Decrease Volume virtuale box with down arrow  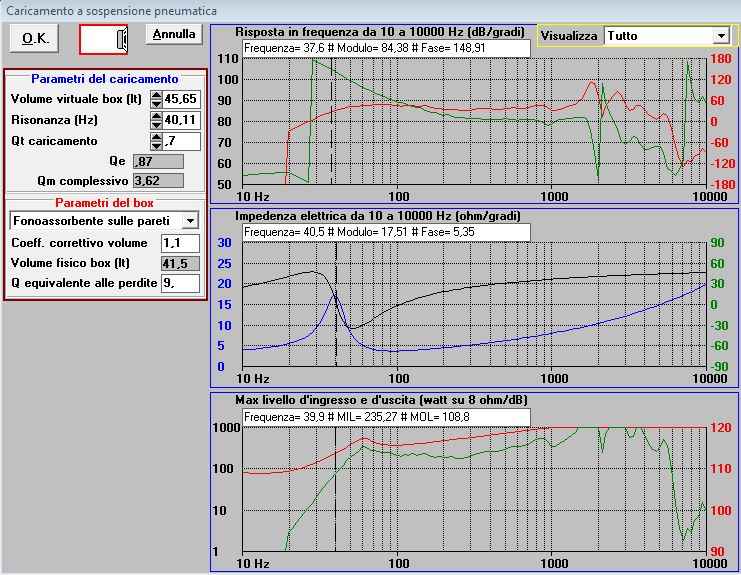pos(156,103)
